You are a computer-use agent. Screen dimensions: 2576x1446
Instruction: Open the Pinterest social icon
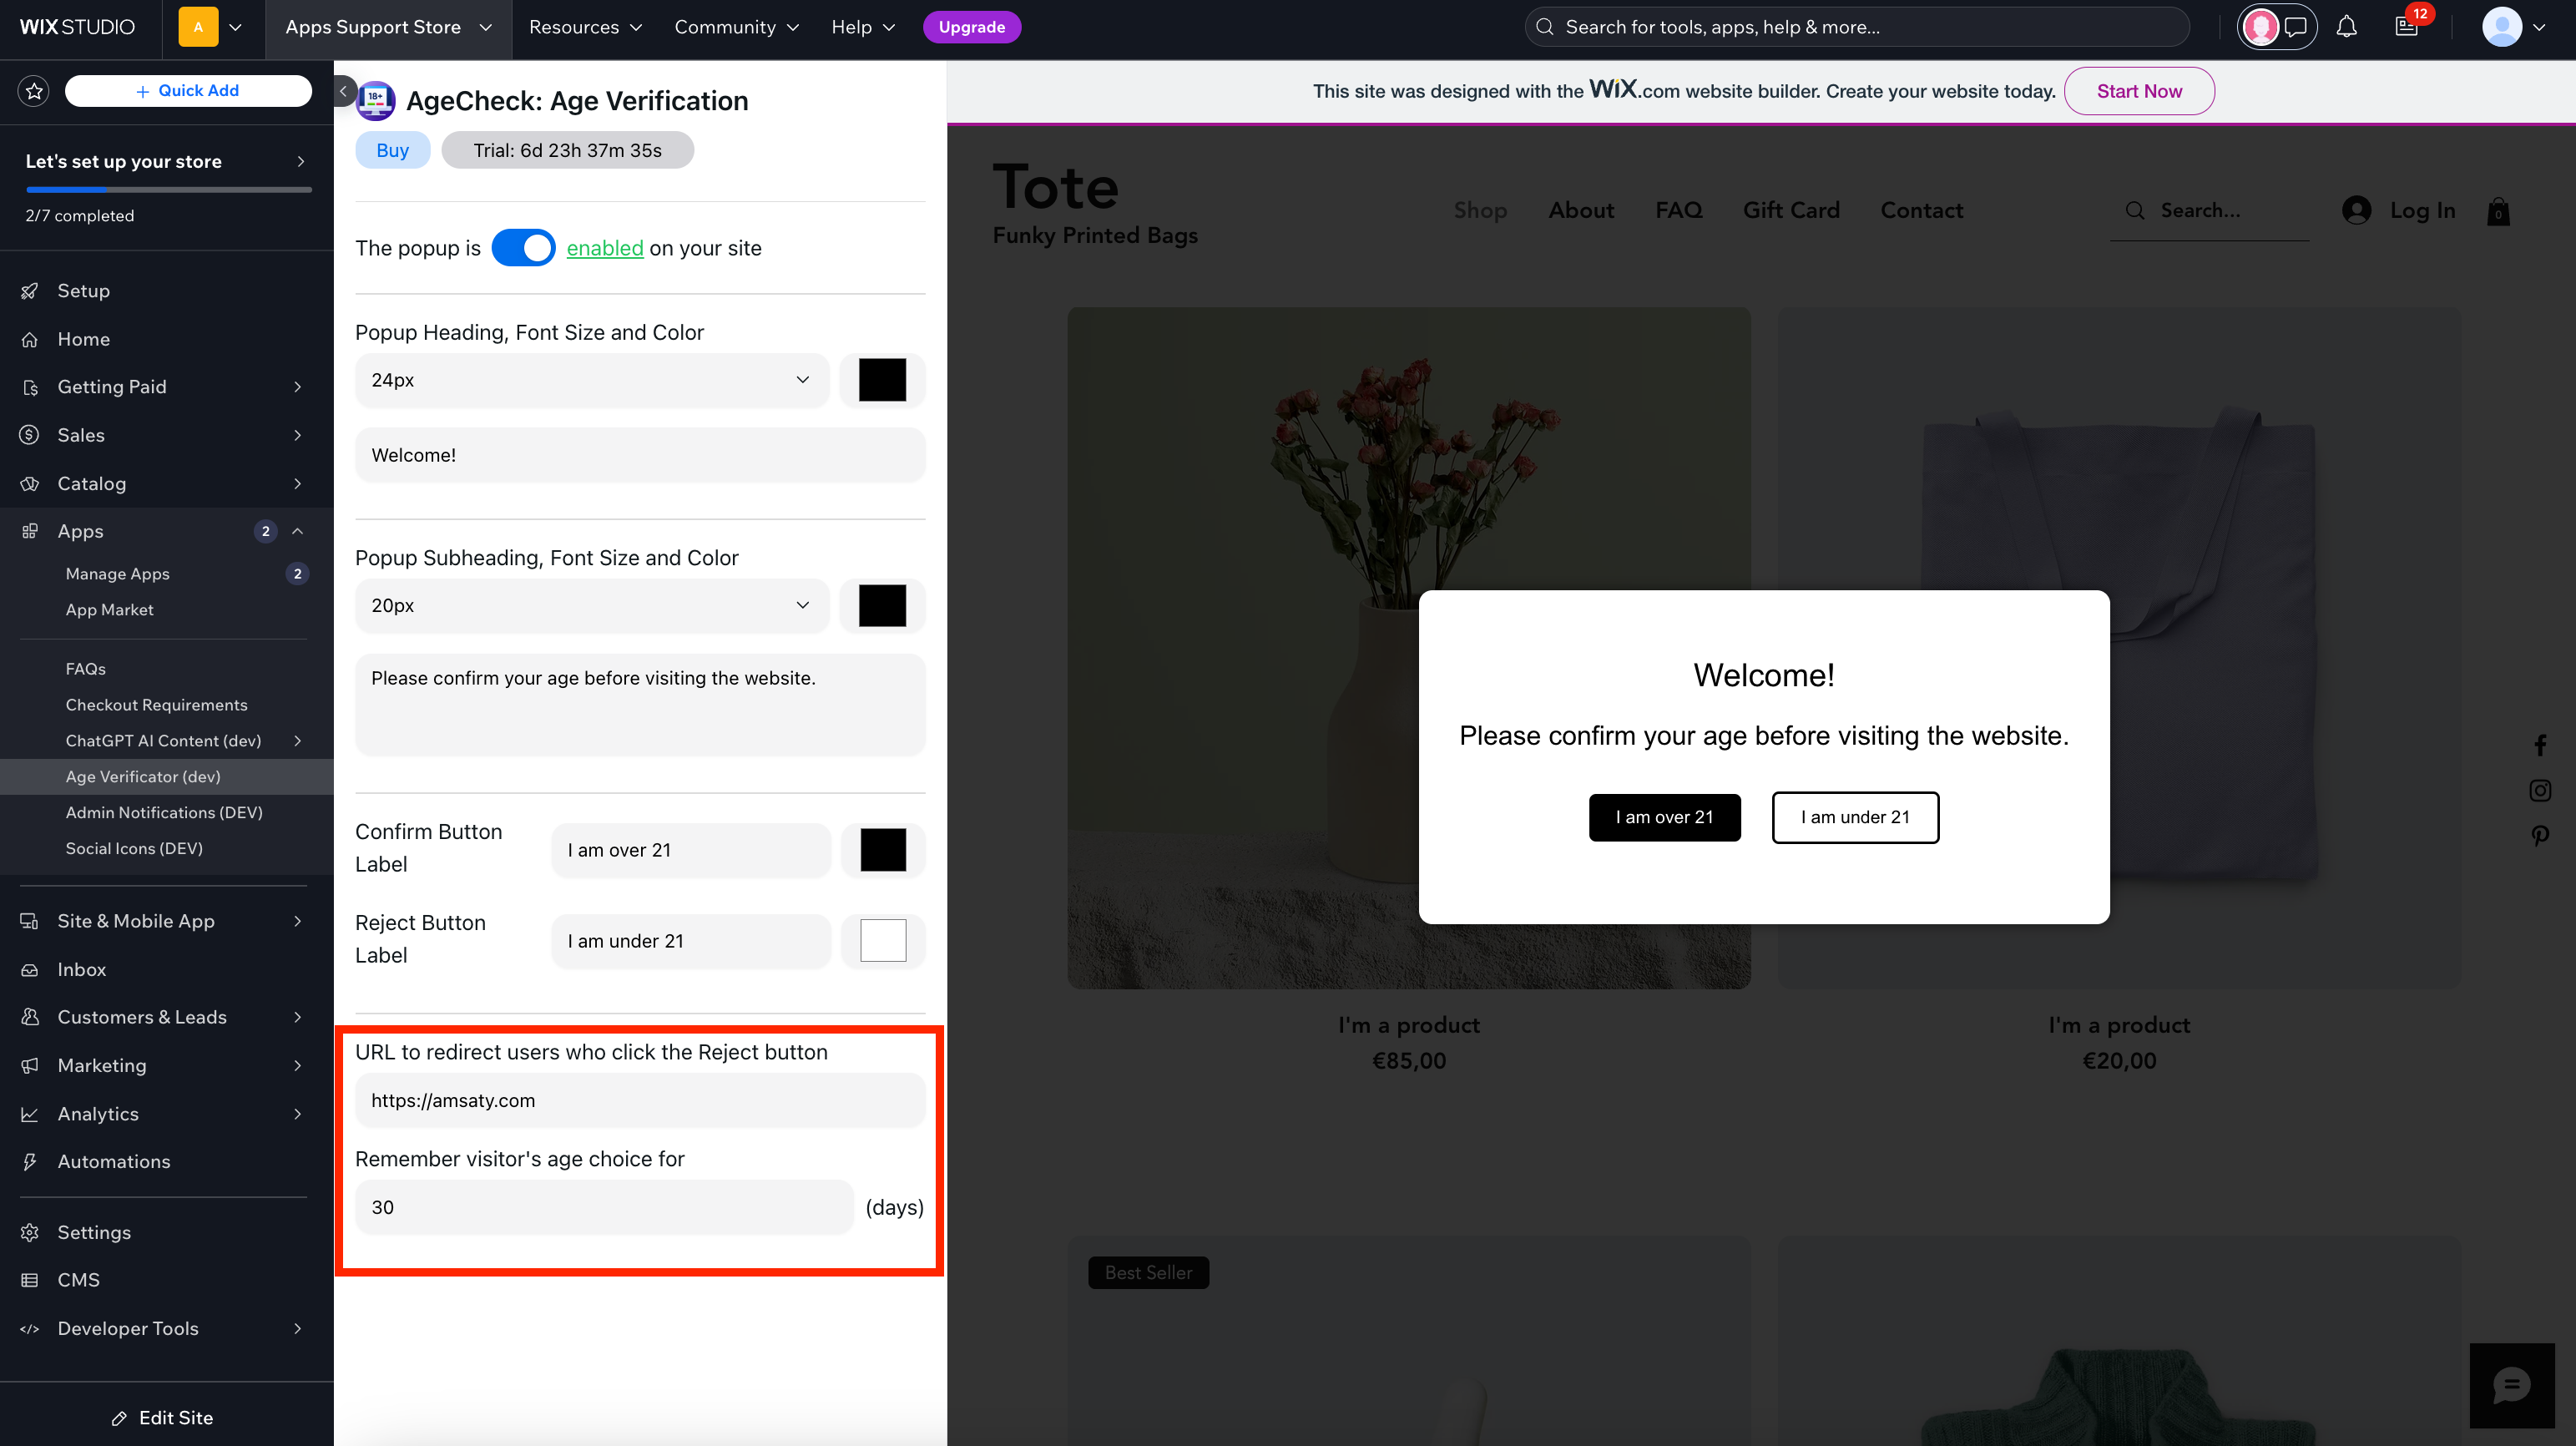click(x=2540, y=835)
